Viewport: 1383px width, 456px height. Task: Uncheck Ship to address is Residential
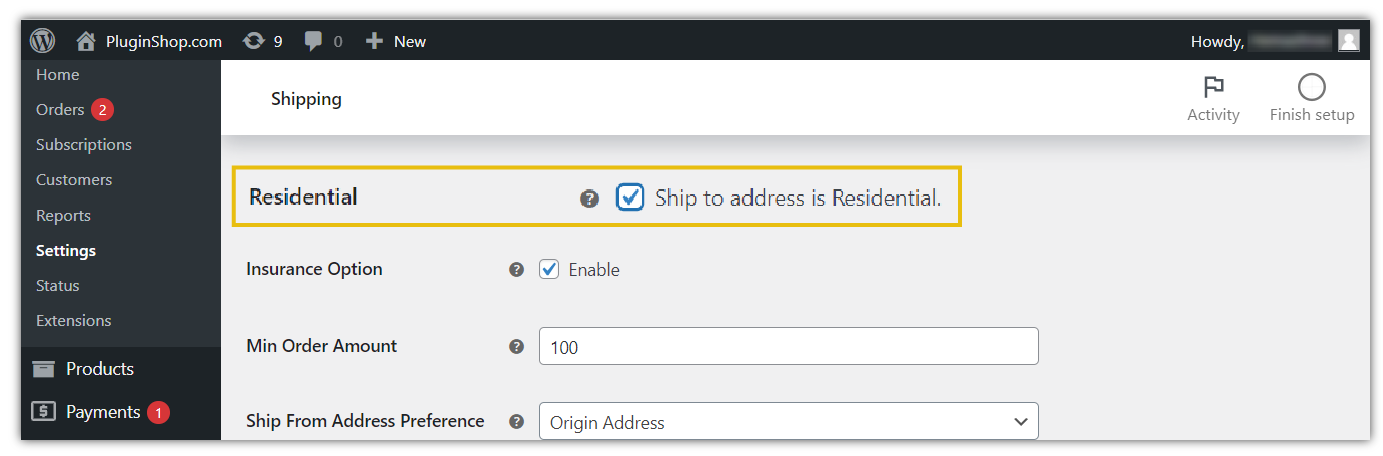click(630, 197)
